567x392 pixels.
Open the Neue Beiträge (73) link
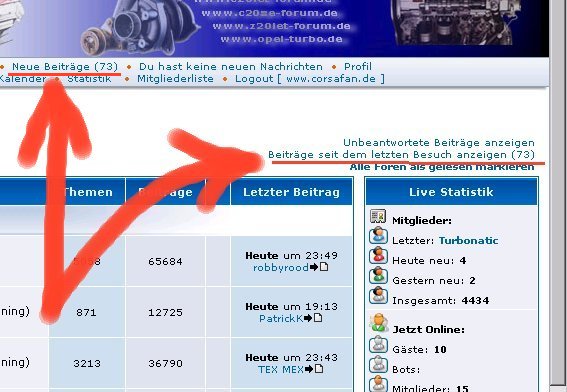[65, 67]
